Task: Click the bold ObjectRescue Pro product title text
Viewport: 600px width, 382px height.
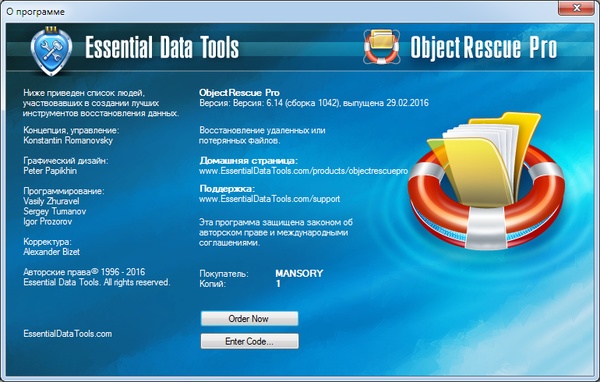Action: pos(240,93)
